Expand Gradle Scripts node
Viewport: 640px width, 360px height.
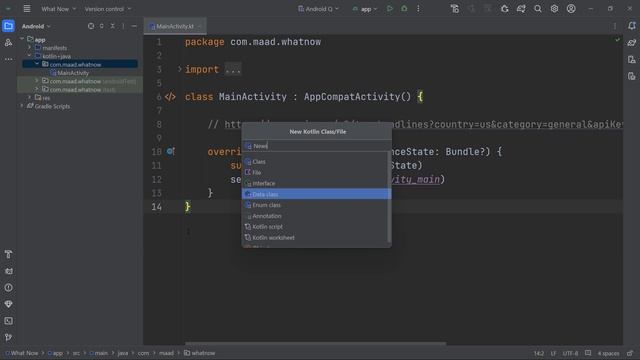click(22, 106)
